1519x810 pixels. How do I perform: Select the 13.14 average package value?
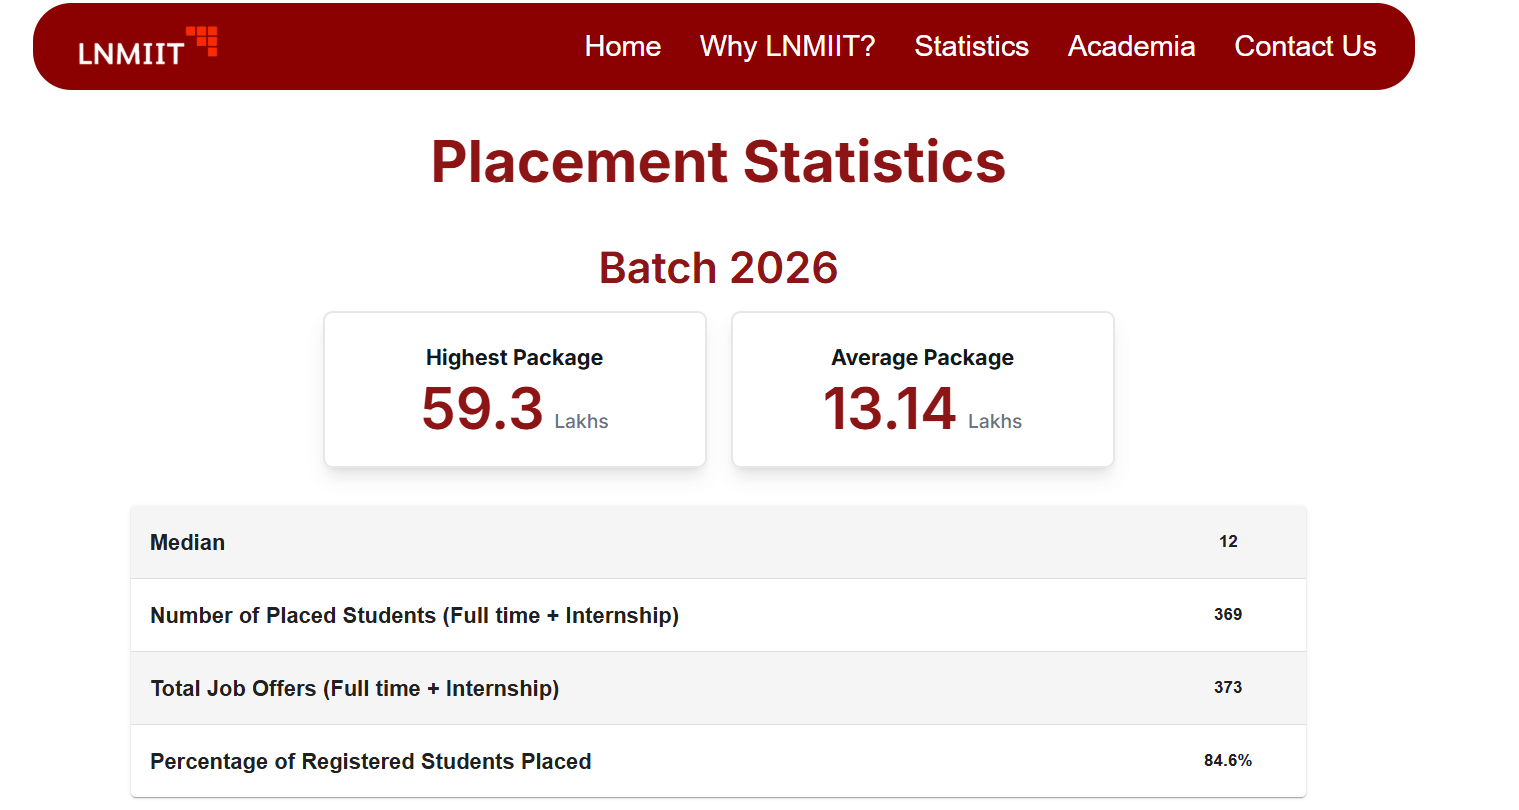[x=889, y=408]
